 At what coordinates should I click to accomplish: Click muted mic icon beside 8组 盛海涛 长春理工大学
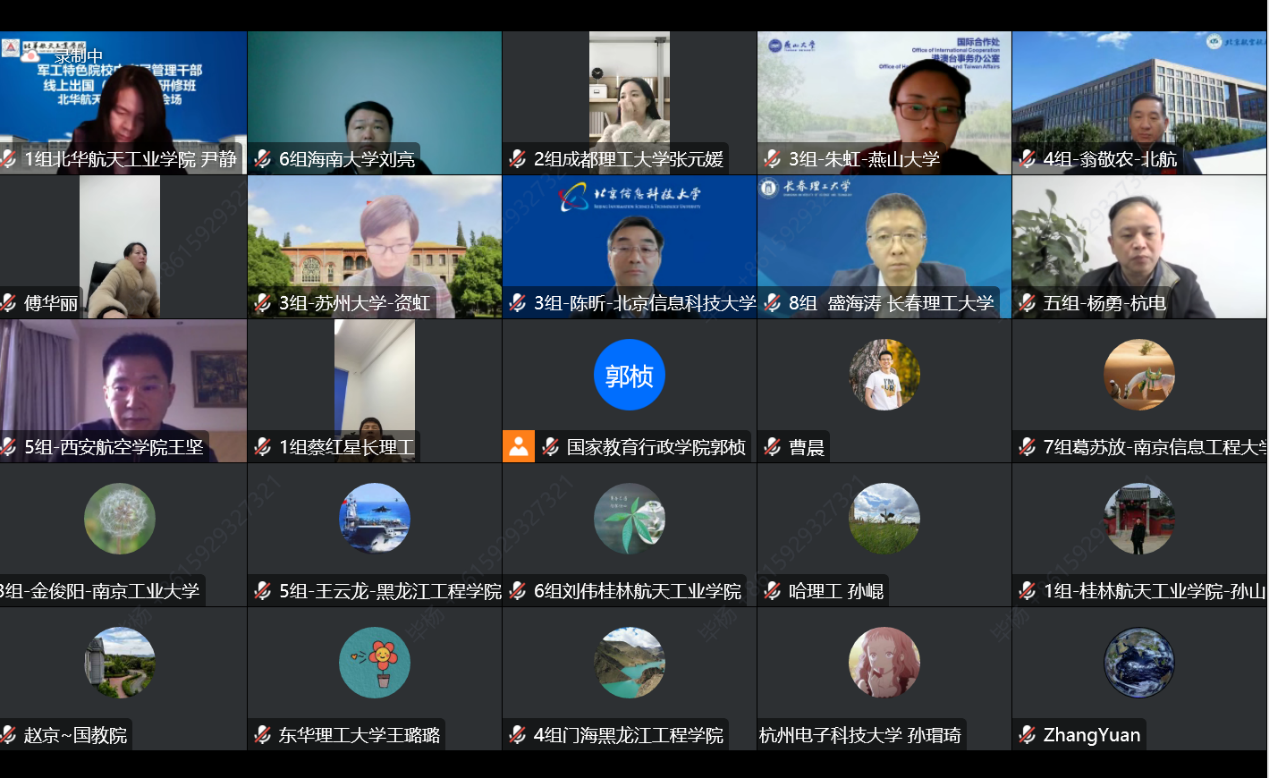point(773,303)
